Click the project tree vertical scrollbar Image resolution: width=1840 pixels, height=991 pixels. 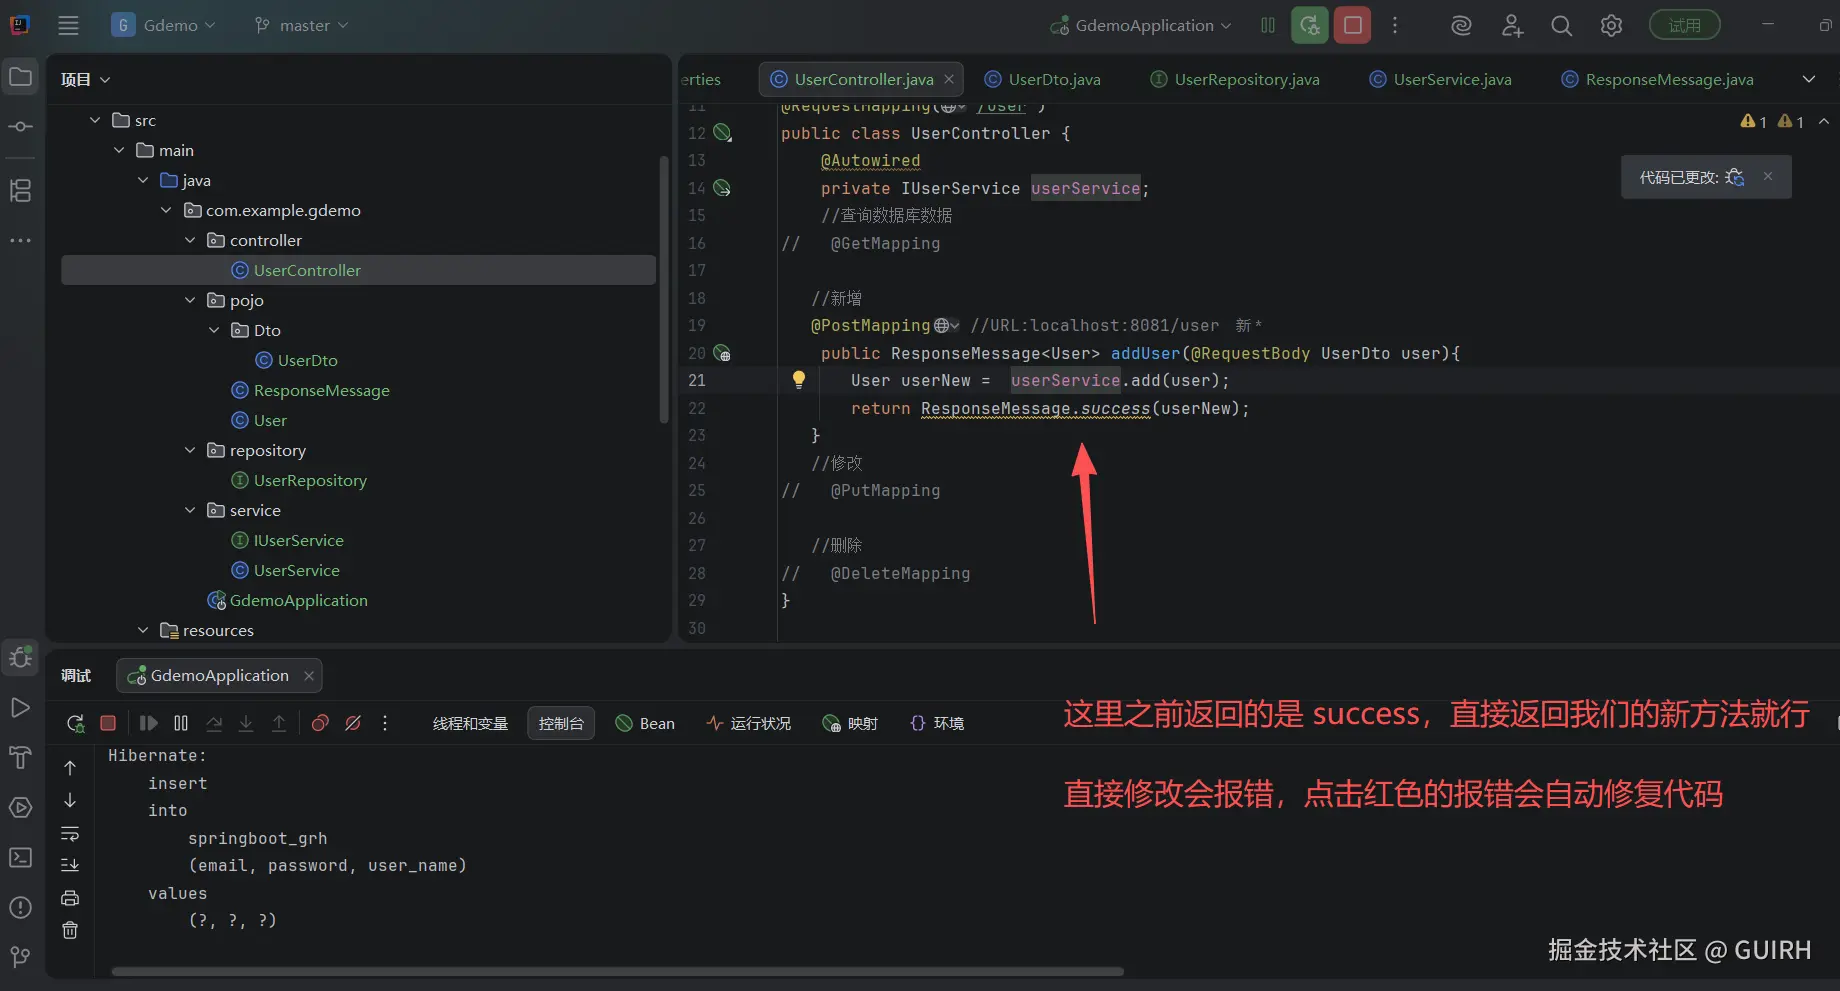pos(664,290)
